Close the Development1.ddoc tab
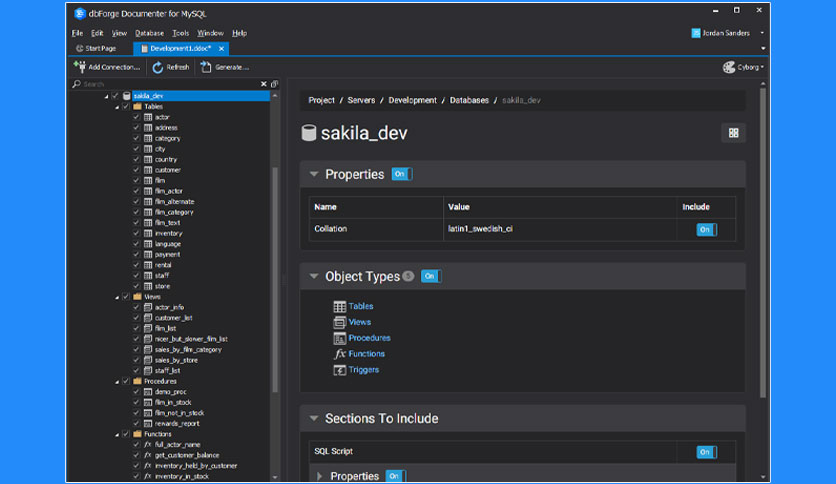The height and width of the screenshot is (484, 836). 221,49
